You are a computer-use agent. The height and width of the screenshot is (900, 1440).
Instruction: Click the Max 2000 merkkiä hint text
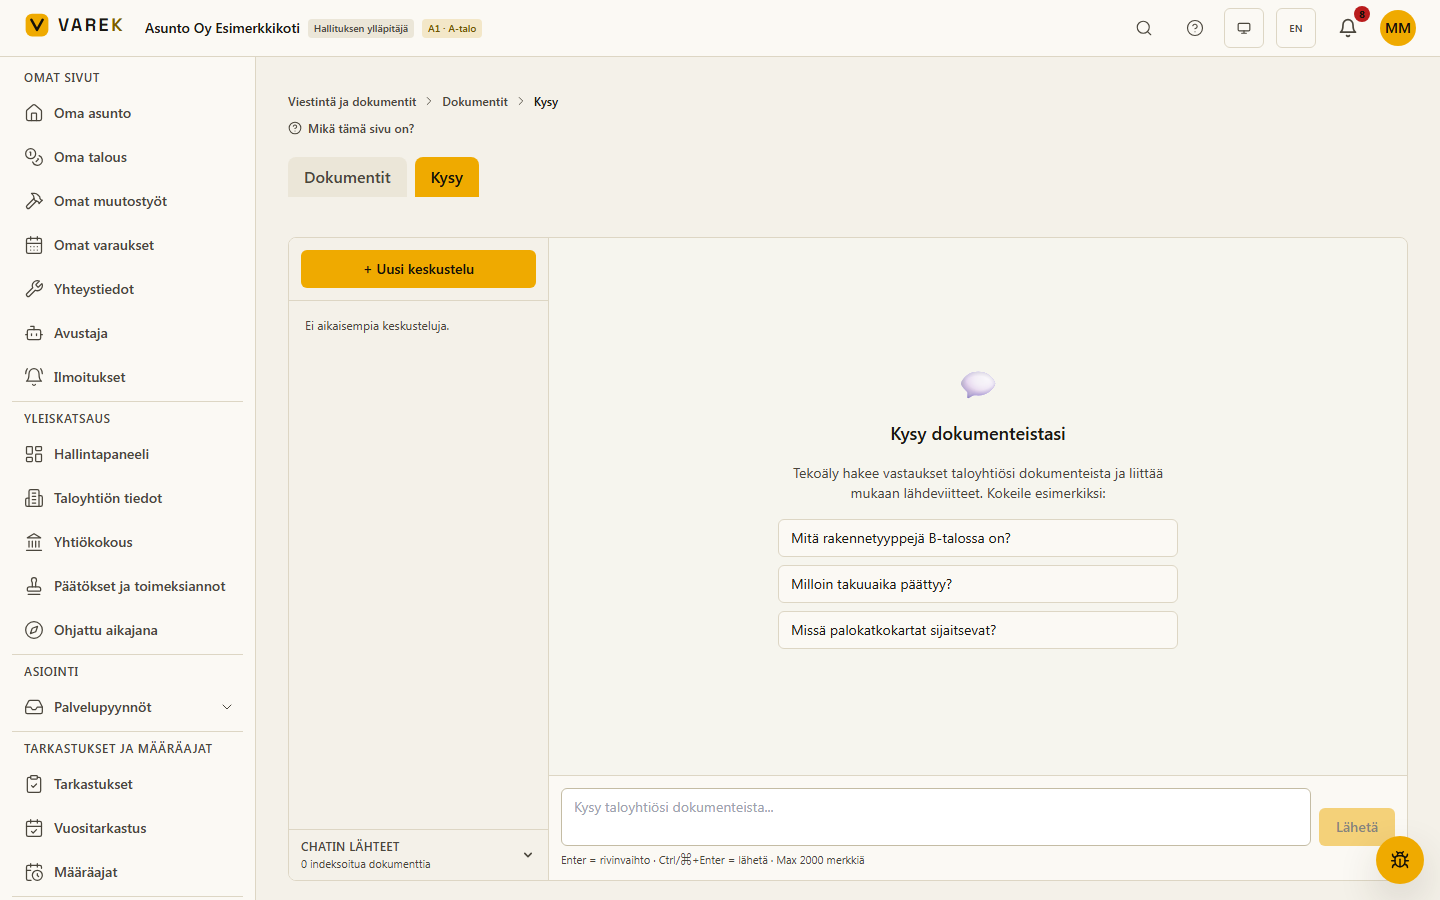coord(820,860)
